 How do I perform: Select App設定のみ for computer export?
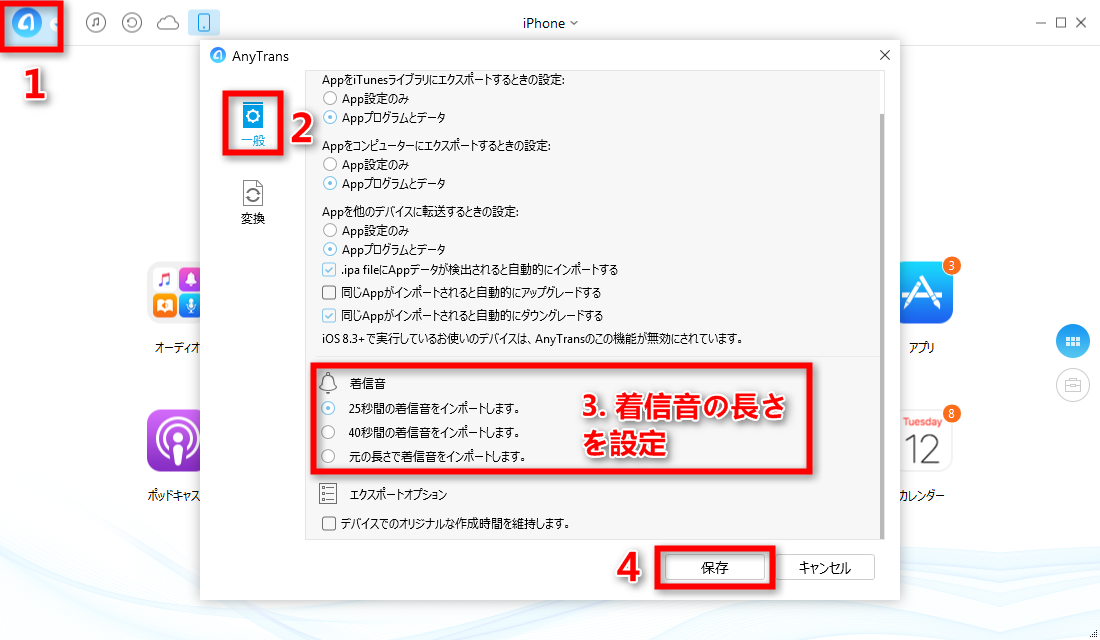tap(330, 164)
